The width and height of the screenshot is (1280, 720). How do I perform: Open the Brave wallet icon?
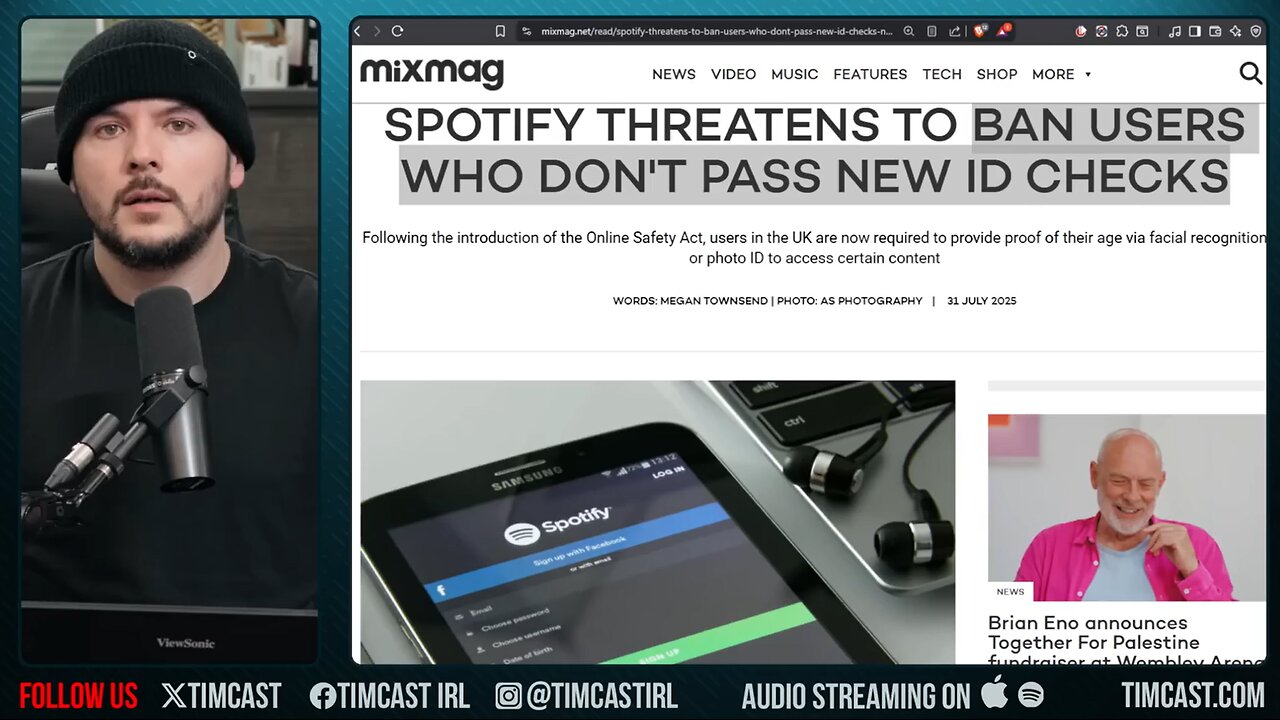coord(1215,31)
